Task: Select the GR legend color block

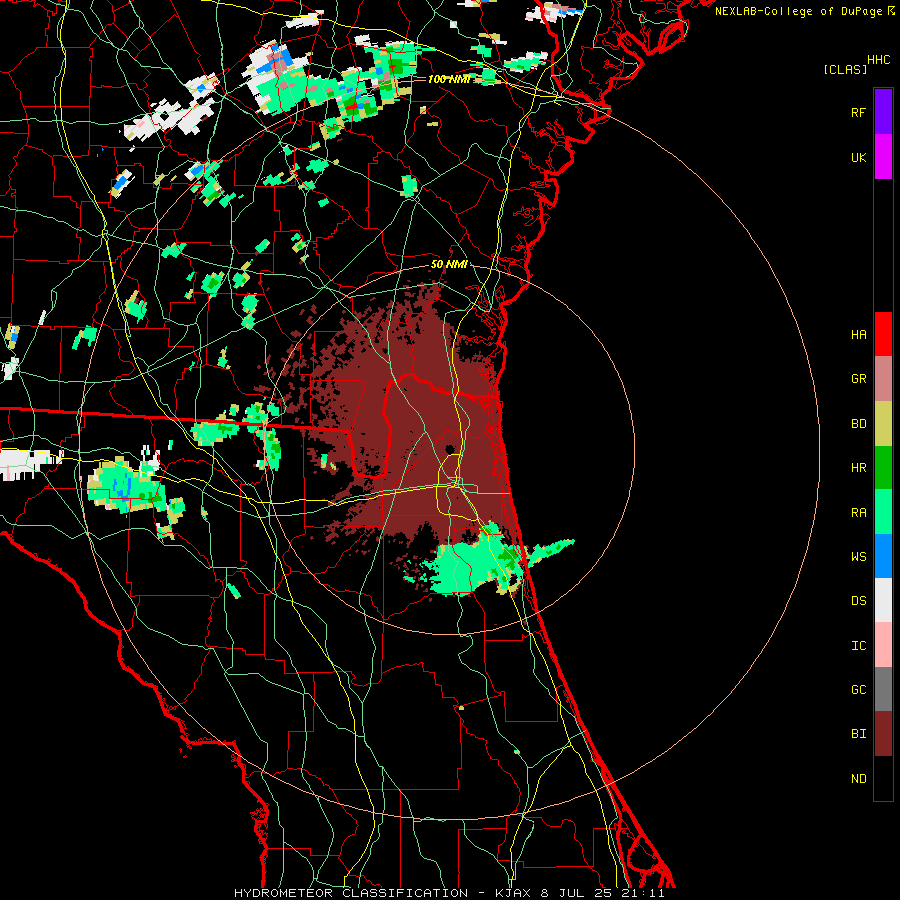Action: point(883,379)
